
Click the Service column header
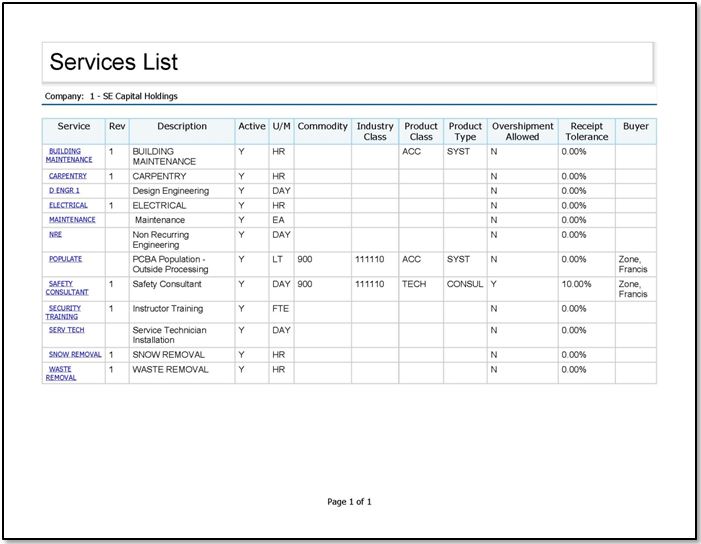73,127
